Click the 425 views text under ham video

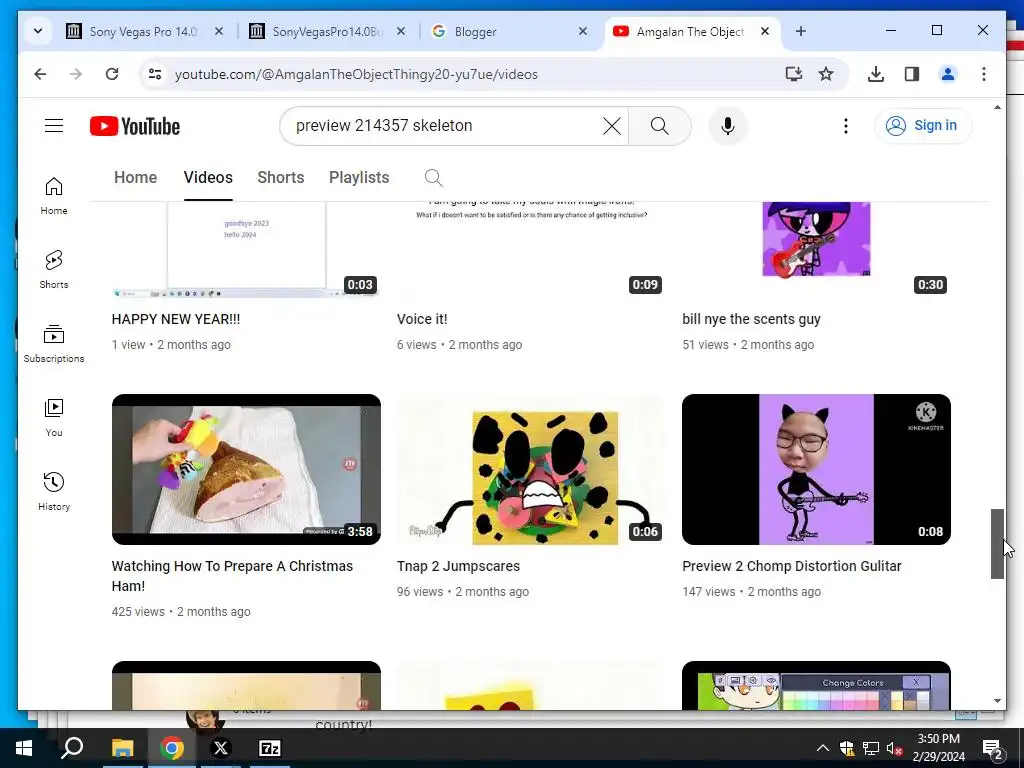point(138,612)
